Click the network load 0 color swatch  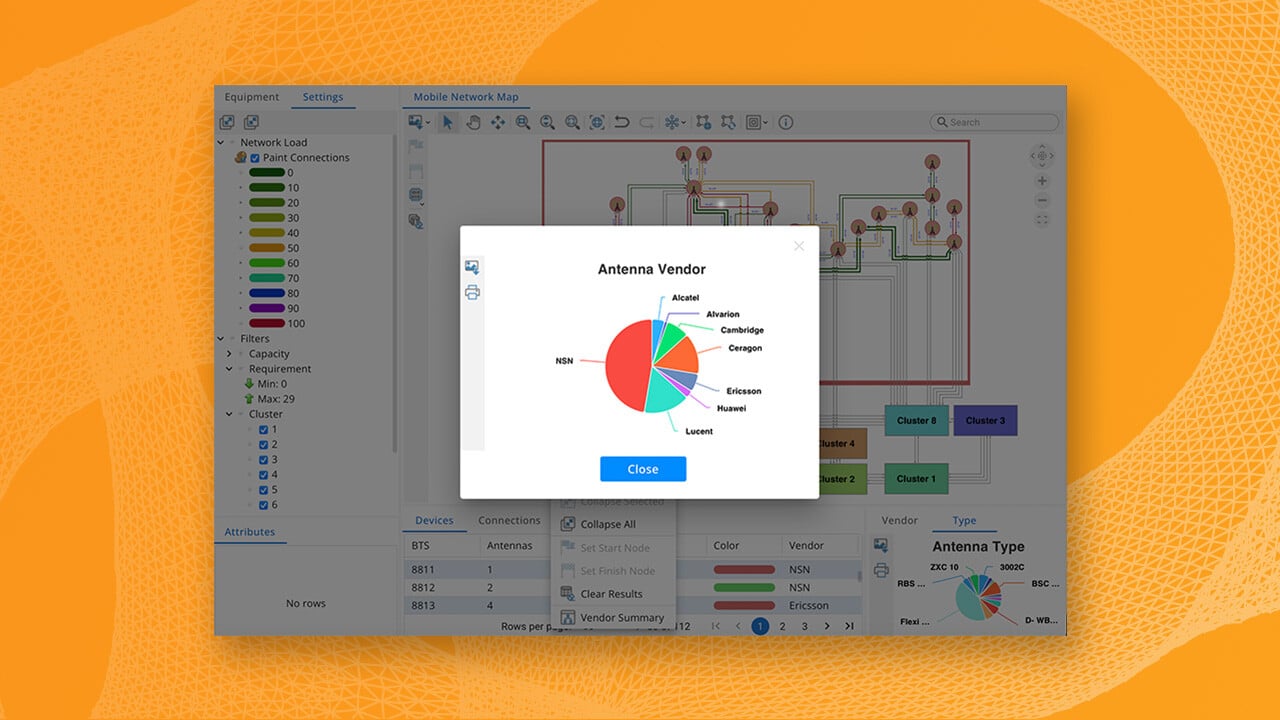tap(267, 173)
